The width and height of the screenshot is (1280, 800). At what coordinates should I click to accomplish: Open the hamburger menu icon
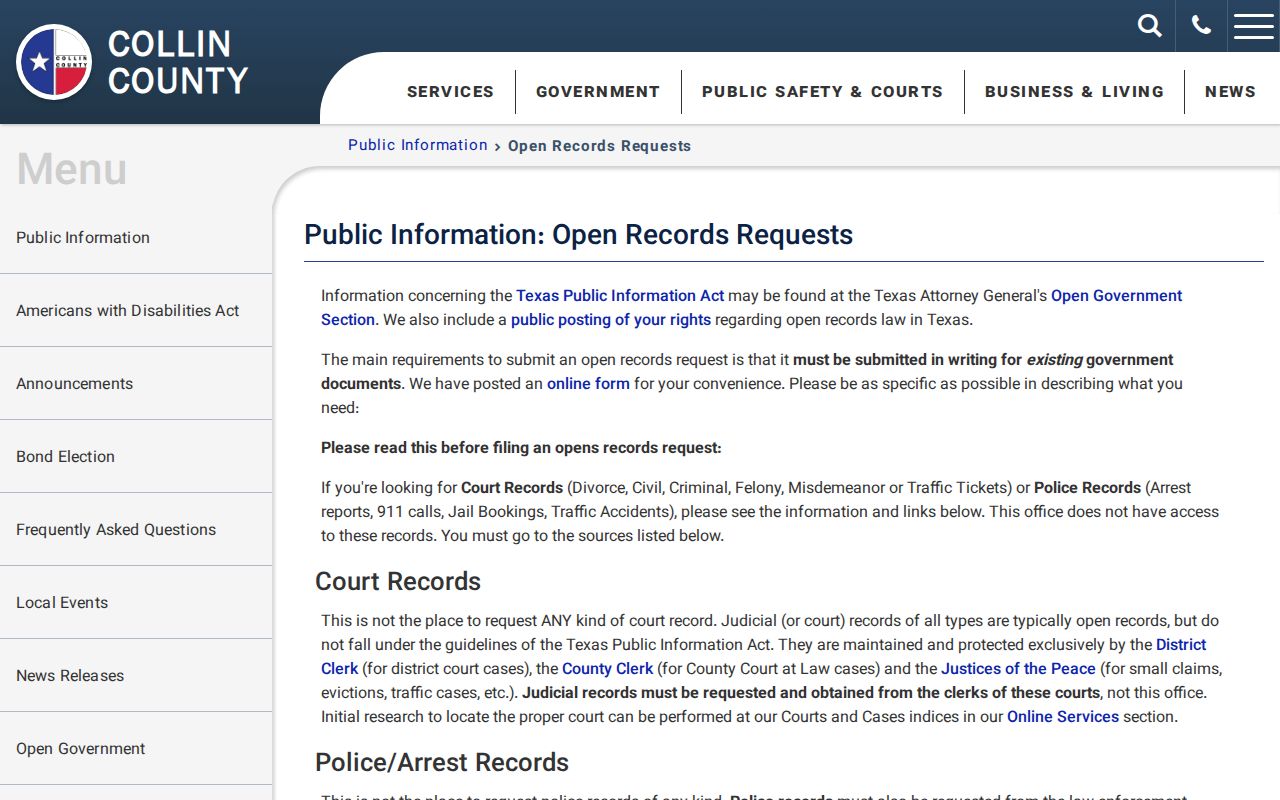pos(1254,26)
